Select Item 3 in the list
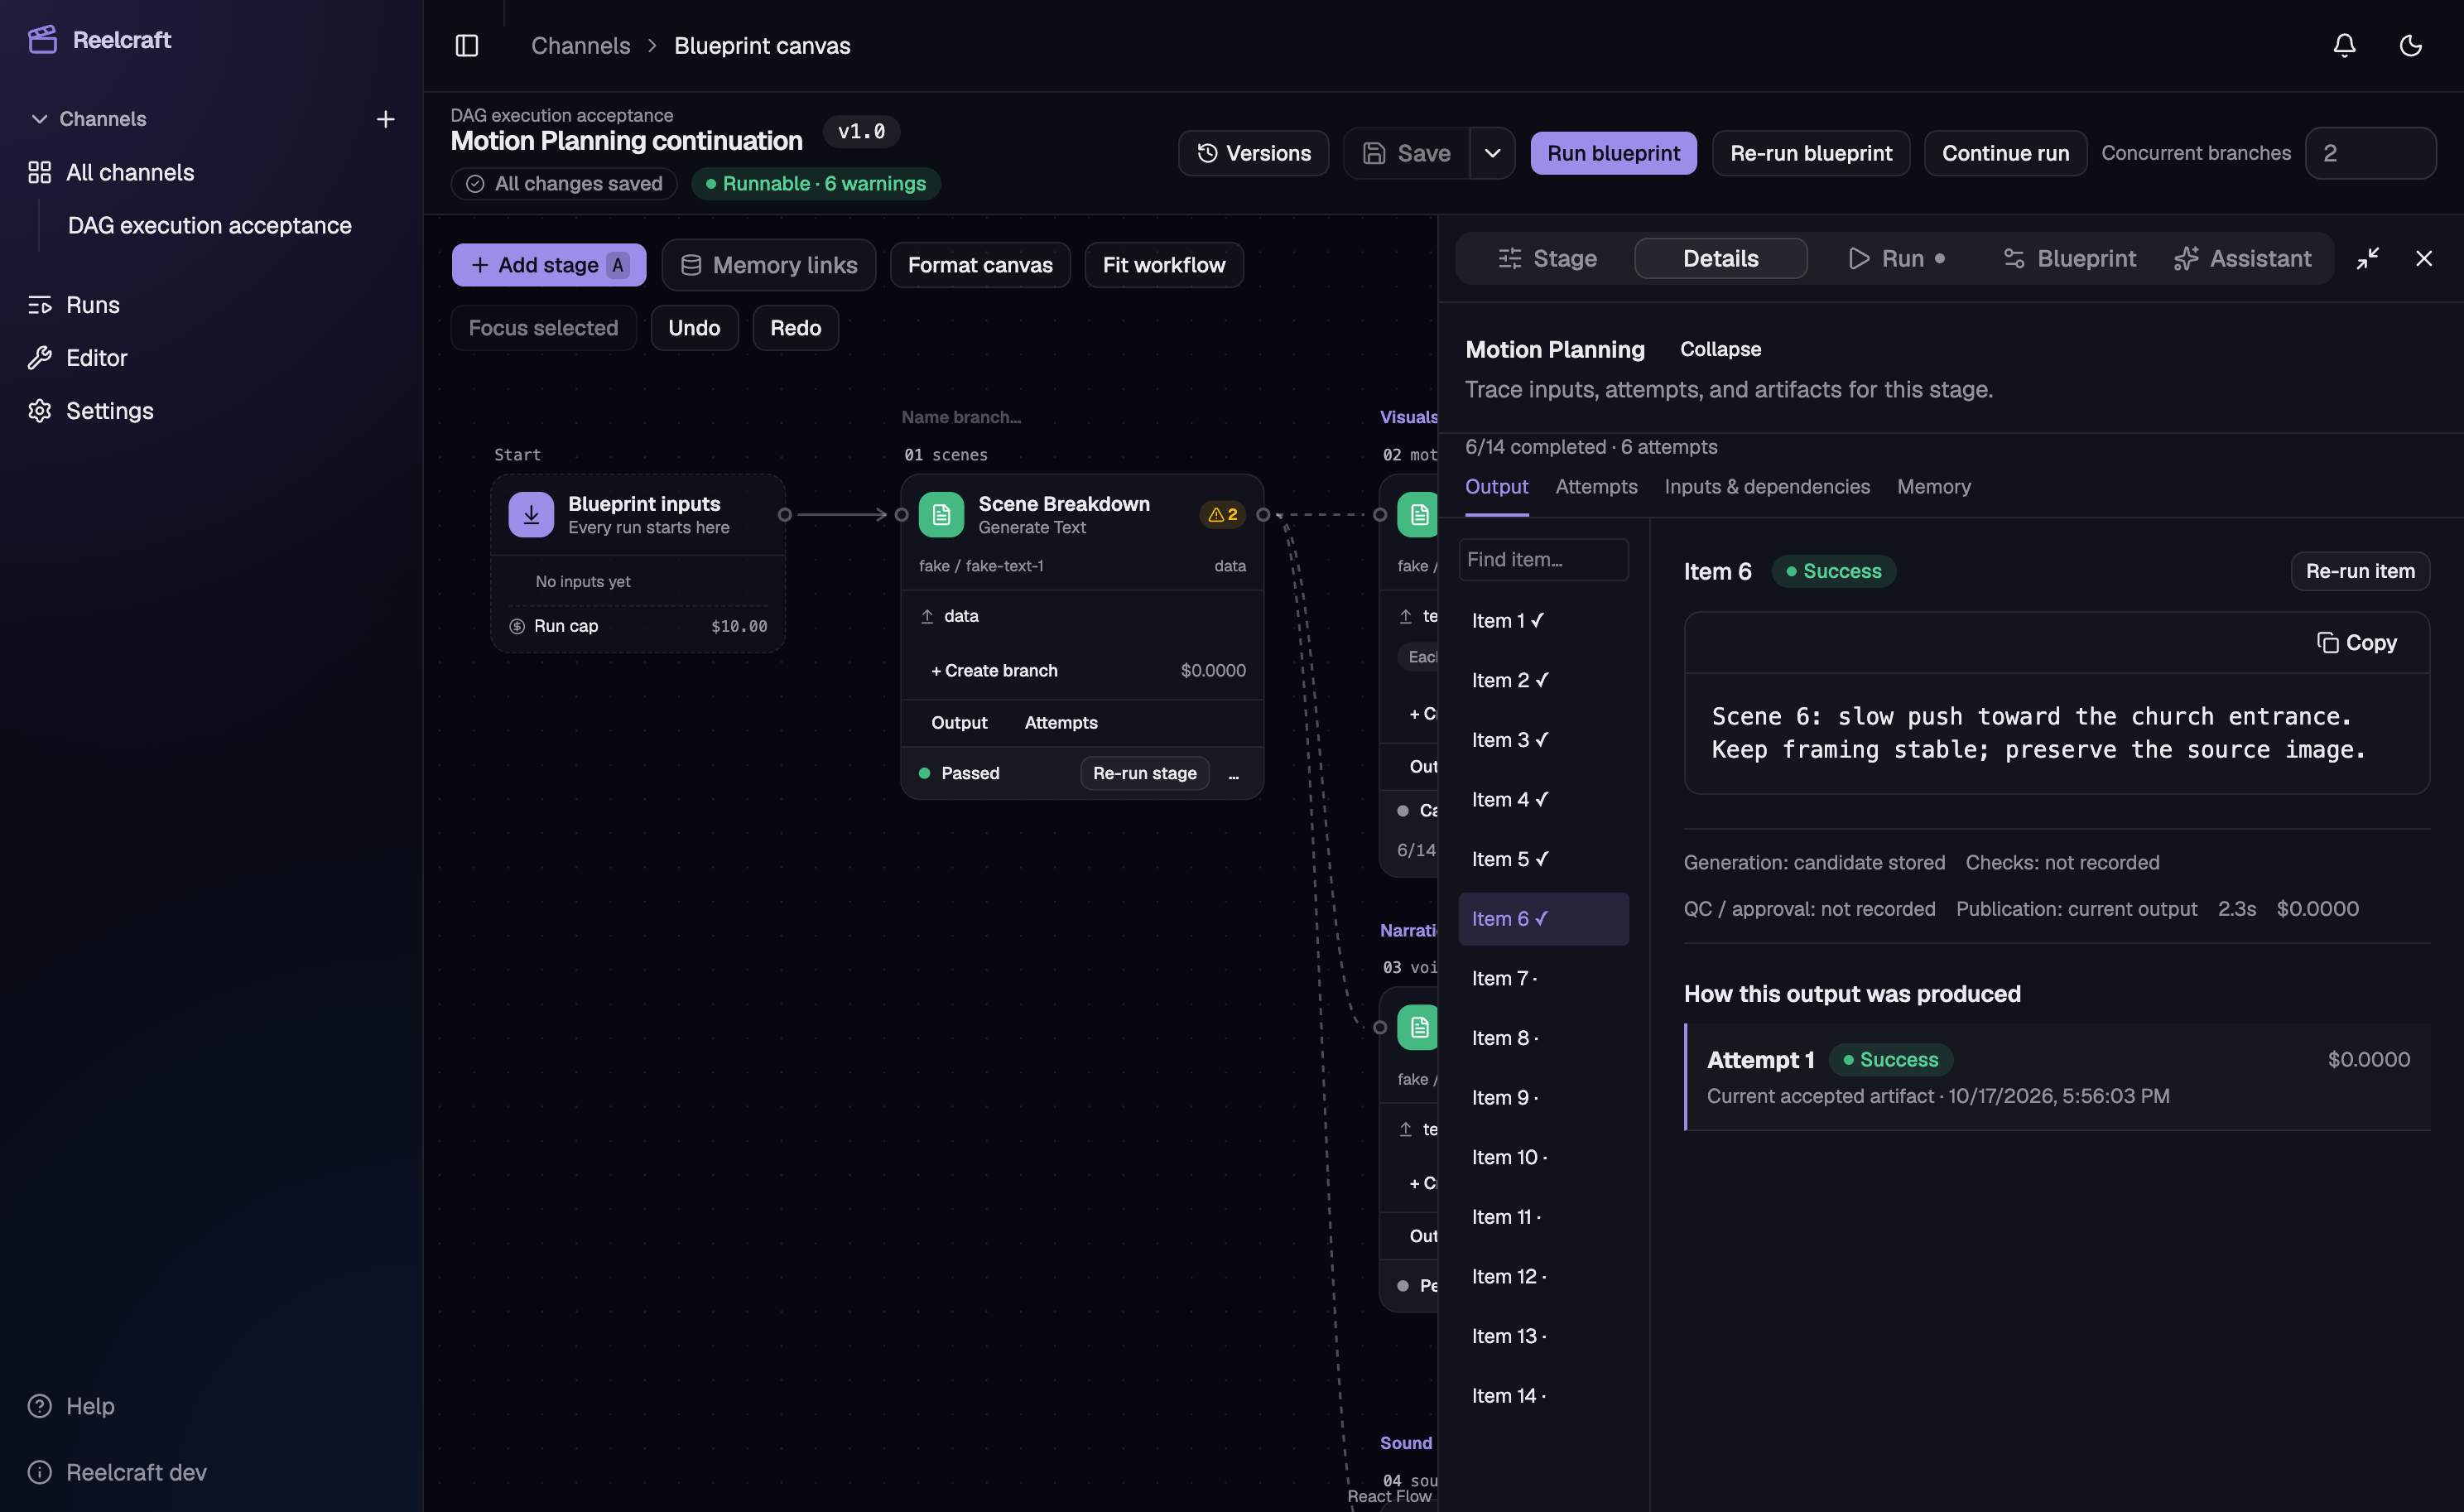The image size is (2464, 1512). coord(1543,739)
